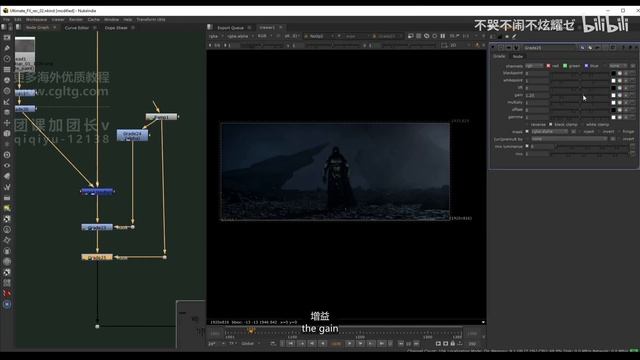Enable the mask fringe checkbox

pos(619,131)
